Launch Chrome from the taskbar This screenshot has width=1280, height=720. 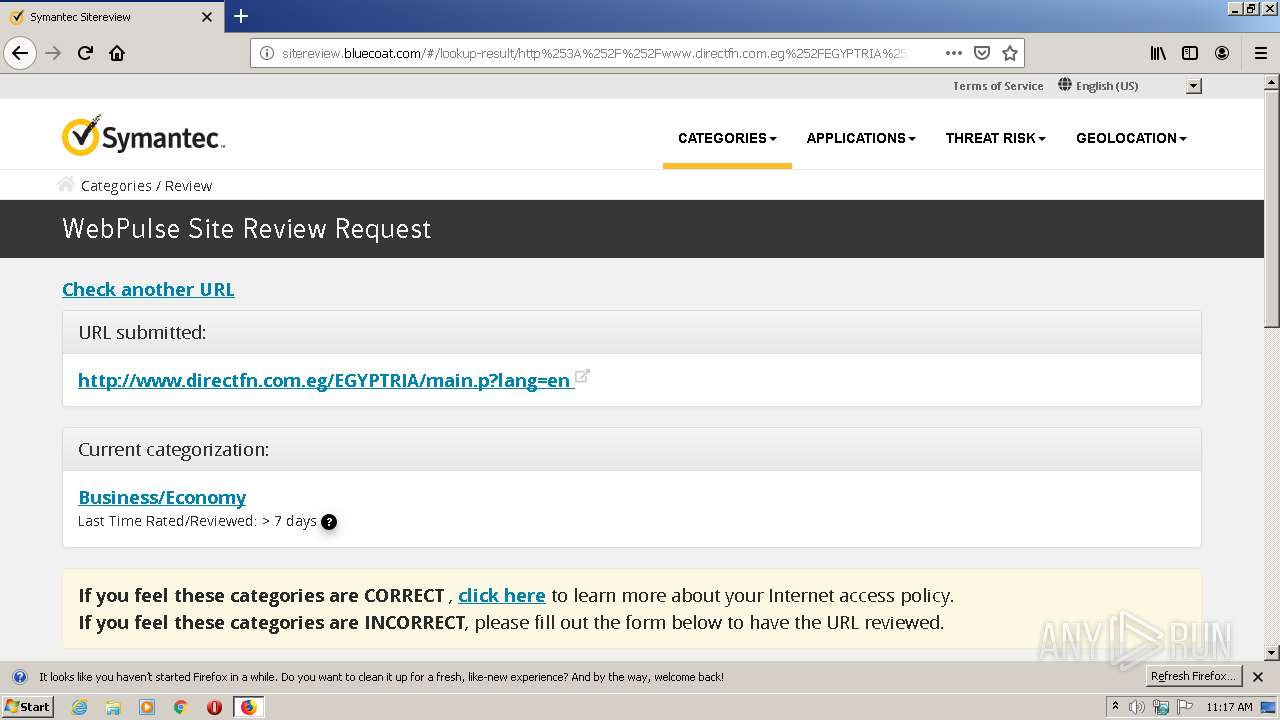pos(181,707)
